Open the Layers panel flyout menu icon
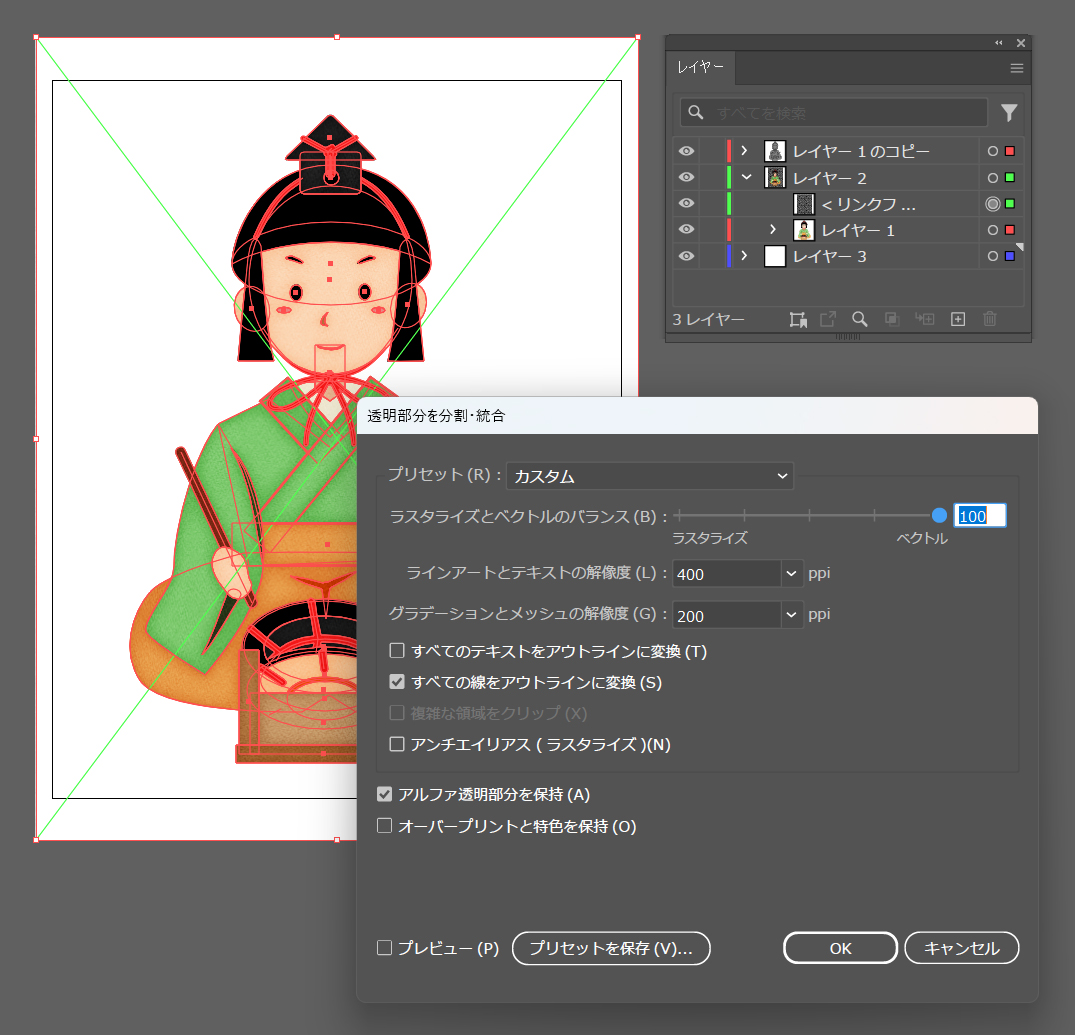 [1016, 68]
